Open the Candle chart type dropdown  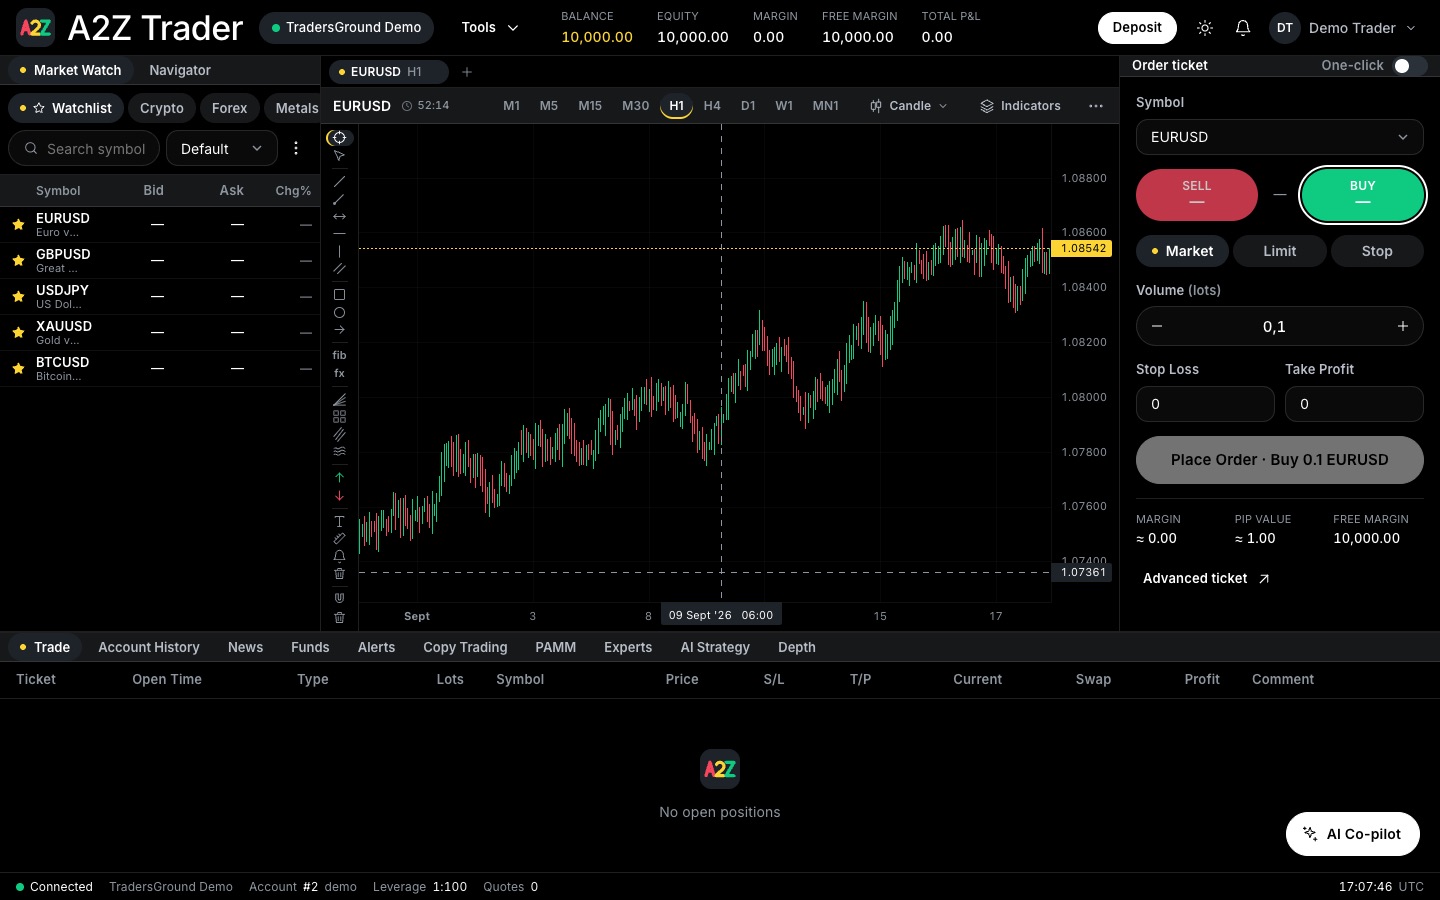click(x=908, y=106)
